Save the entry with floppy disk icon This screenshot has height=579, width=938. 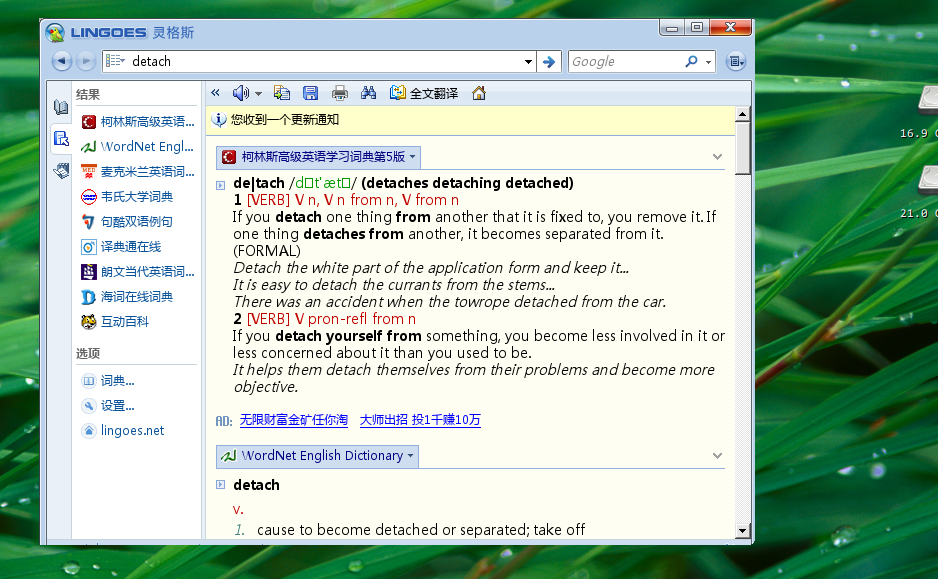(x=310, y=93)
